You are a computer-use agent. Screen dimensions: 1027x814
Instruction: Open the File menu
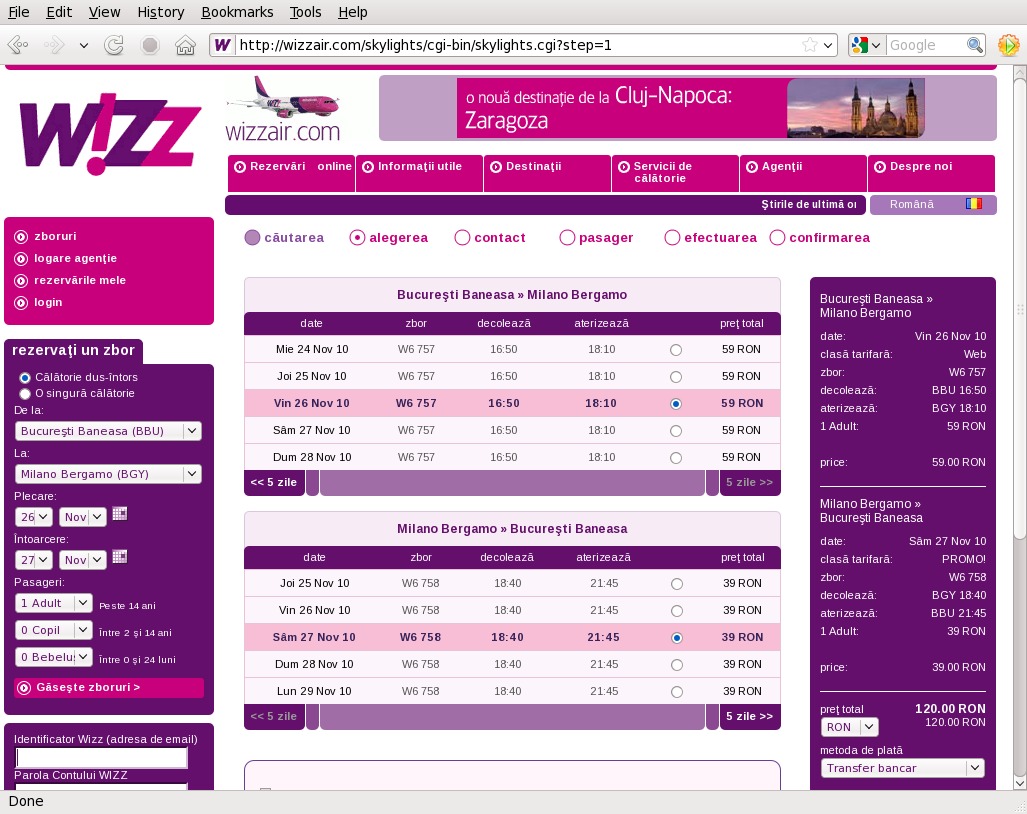point(18,12)
